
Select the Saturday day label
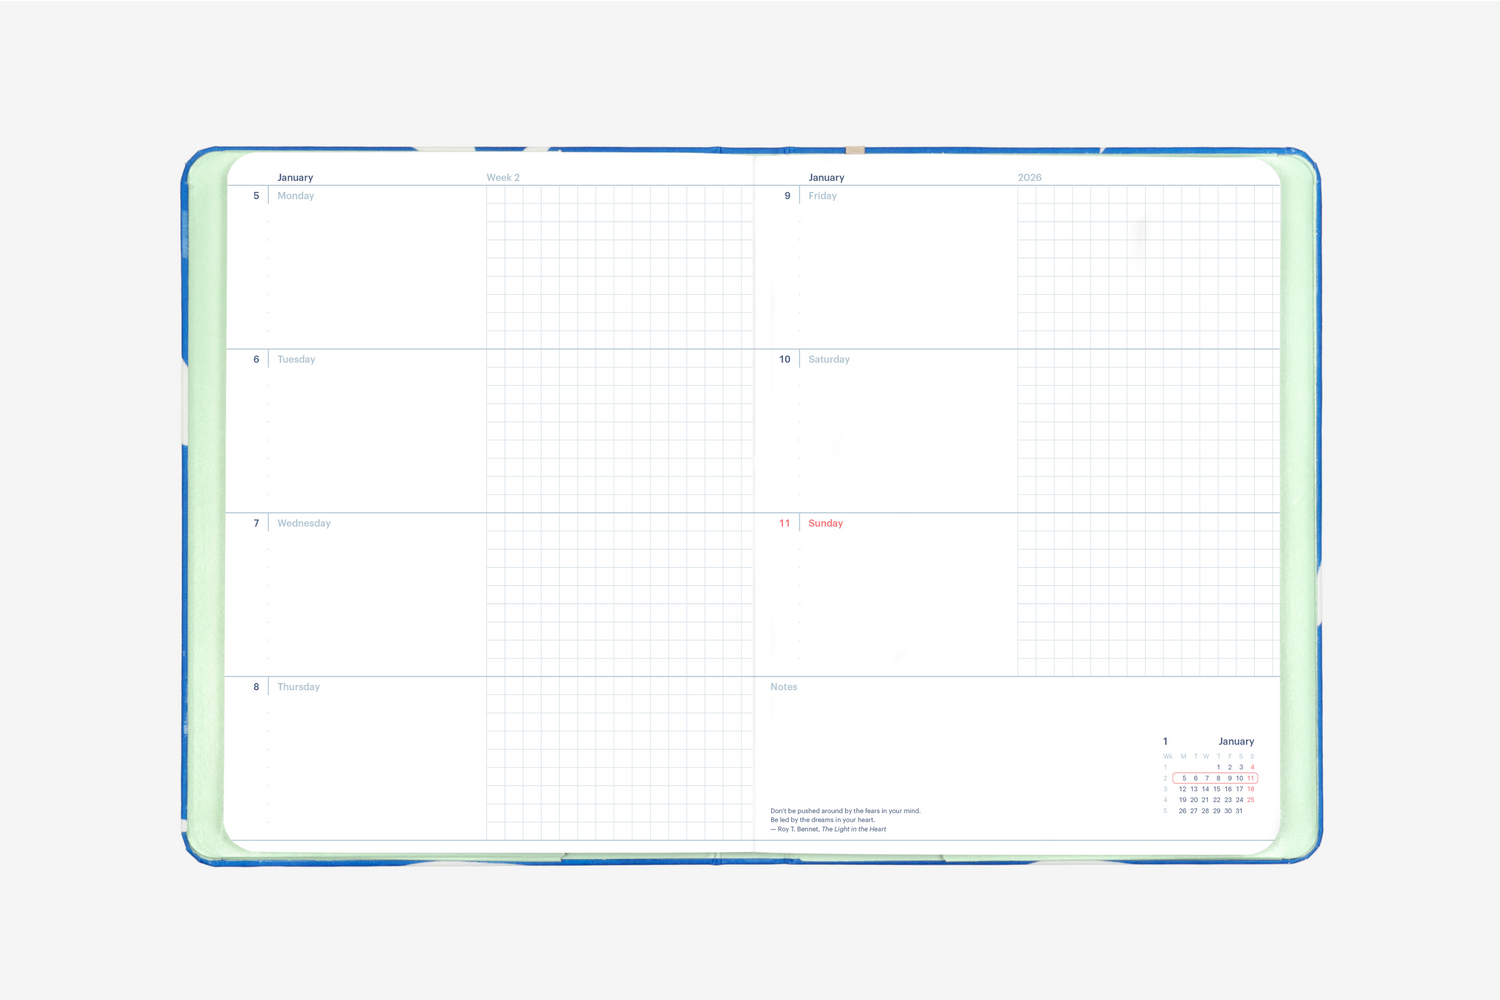tap(828, 360)
